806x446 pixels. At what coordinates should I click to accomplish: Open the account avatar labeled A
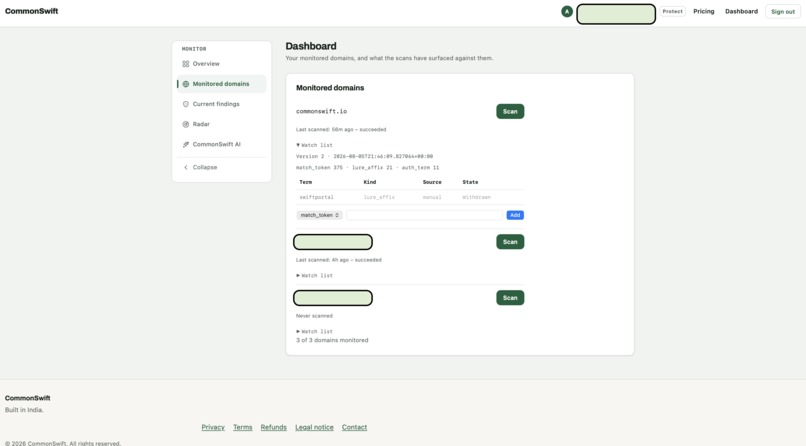coord(566,11)
